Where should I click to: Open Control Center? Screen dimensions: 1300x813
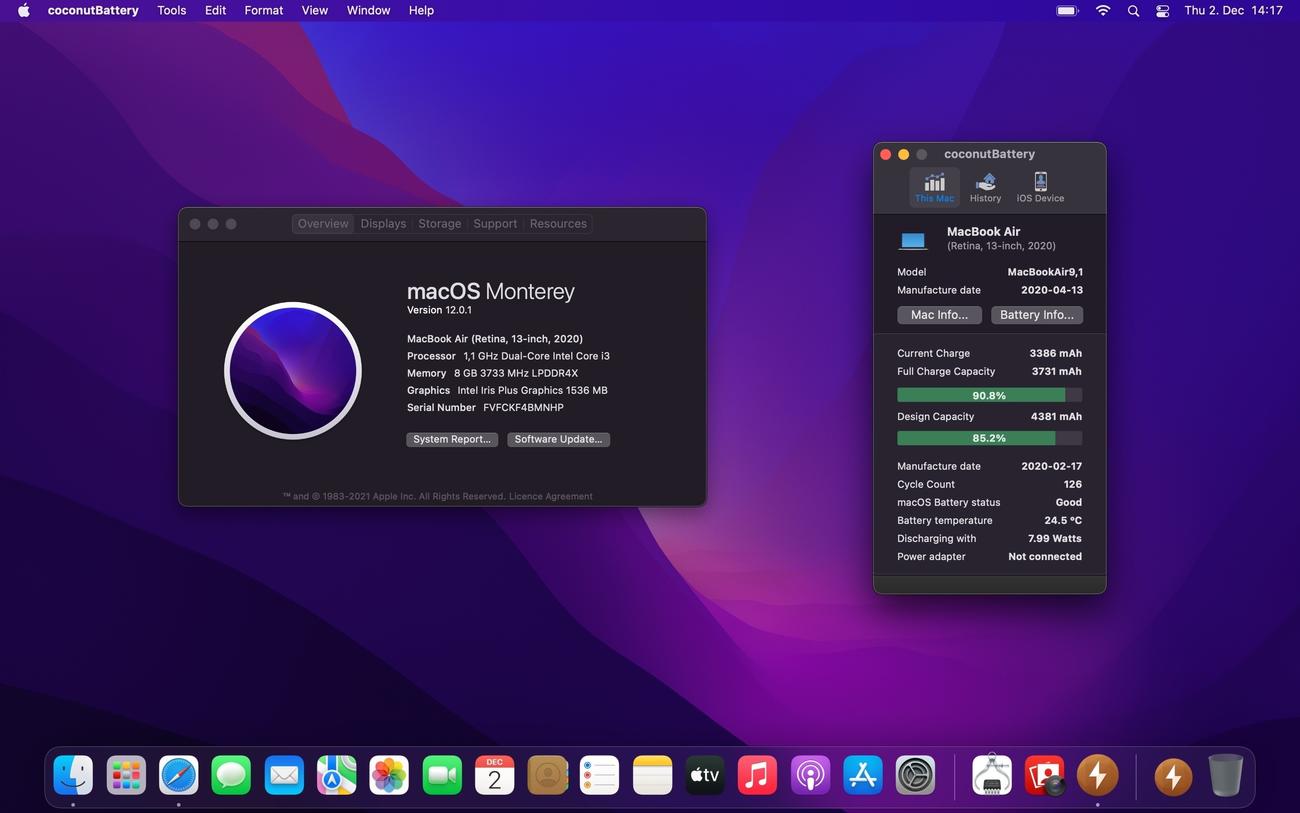pos(1162,10)
